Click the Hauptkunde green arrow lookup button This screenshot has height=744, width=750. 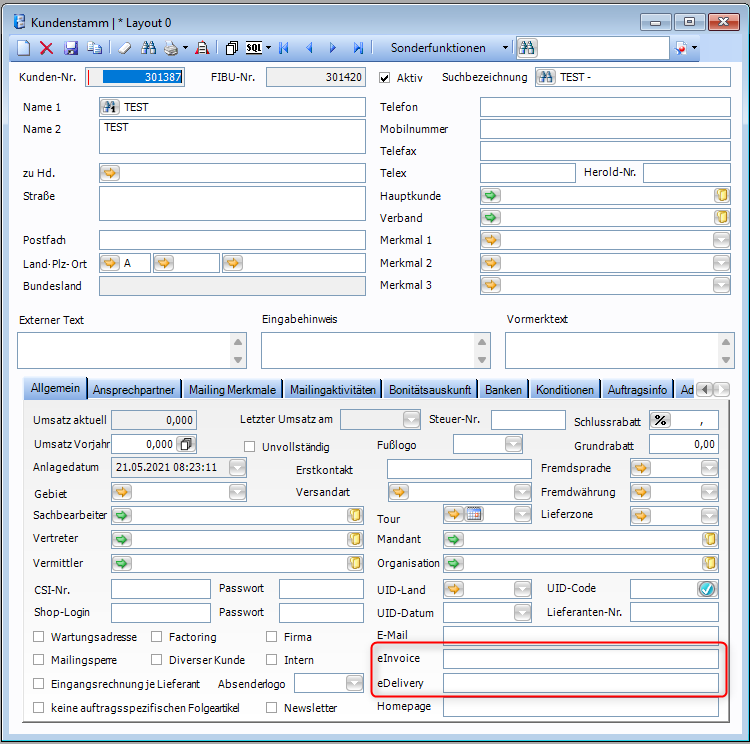(x=491, y=196)
